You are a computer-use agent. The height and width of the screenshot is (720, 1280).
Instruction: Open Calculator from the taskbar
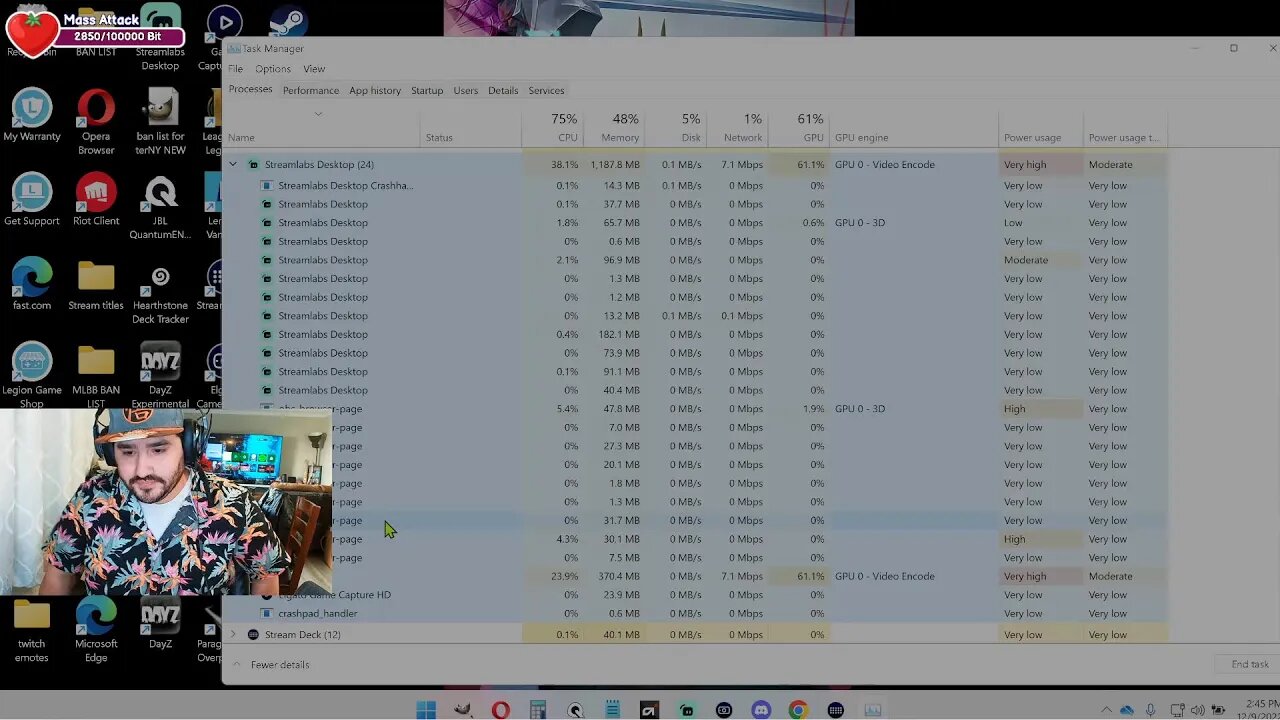tap(538, 710)
